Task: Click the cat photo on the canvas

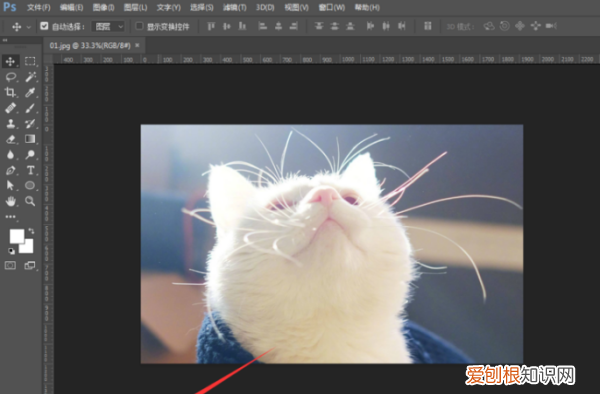Action: pos(332,244)
